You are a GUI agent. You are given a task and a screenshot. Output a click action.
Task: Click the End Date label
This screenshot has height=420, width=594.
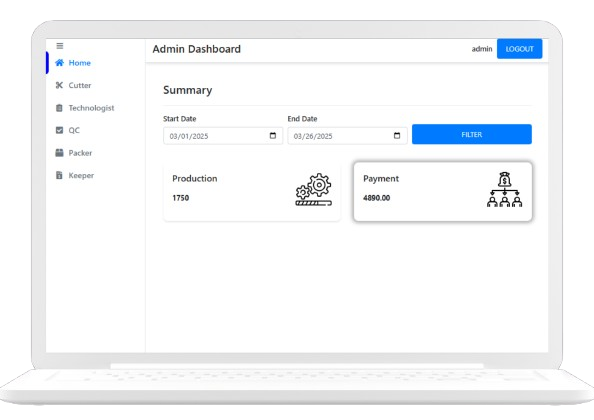coord(302,119)
